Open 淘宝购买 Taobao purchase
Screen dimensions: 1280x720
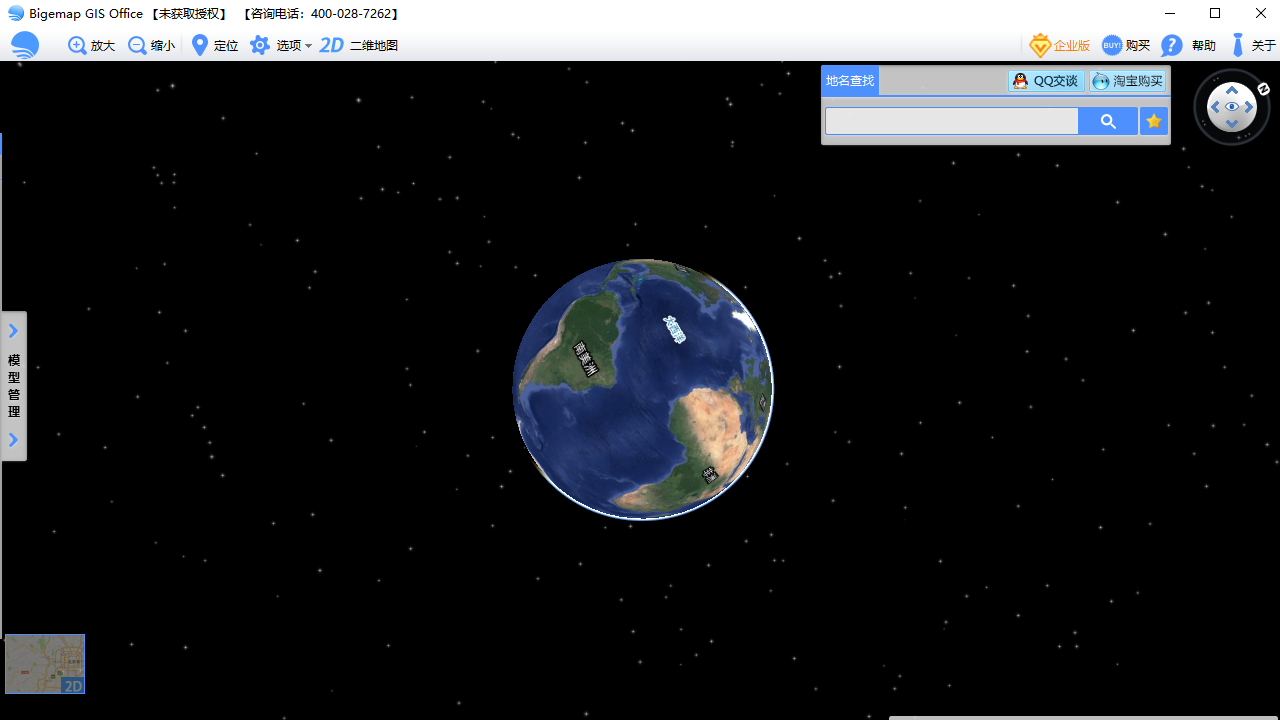click(1127, 81)
